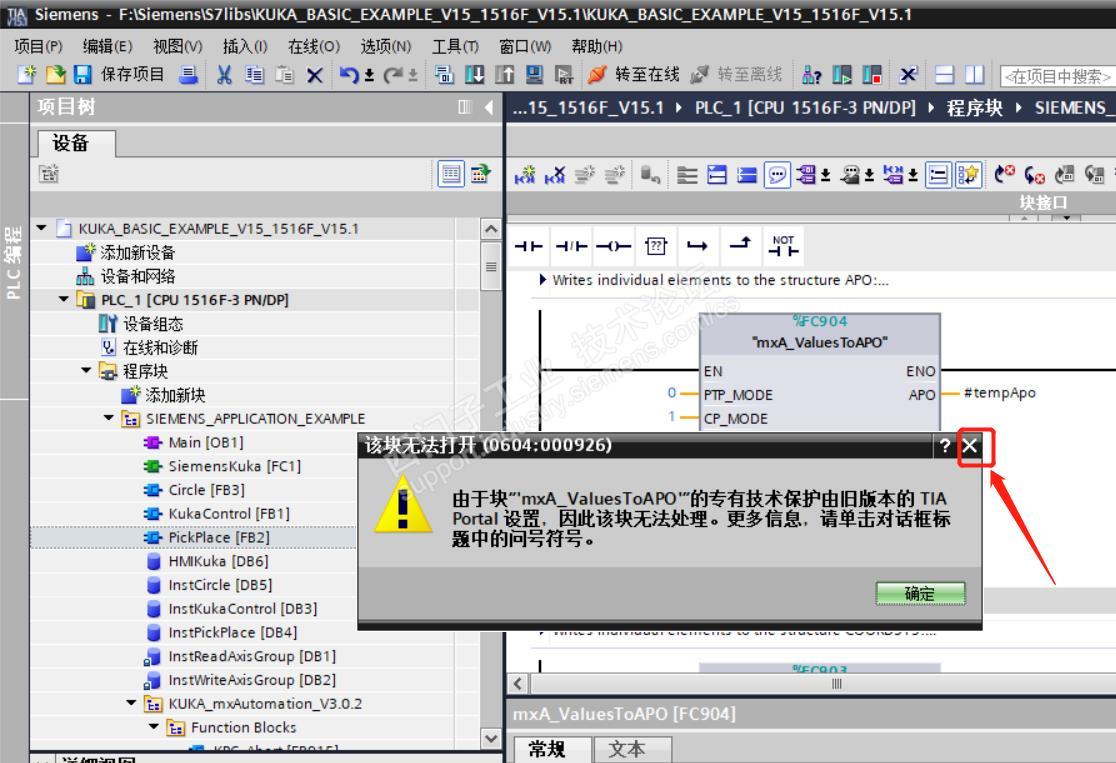Click the Copy icon in main toolbar
This screenshot has height=763, width=1116.
point(254,74)
